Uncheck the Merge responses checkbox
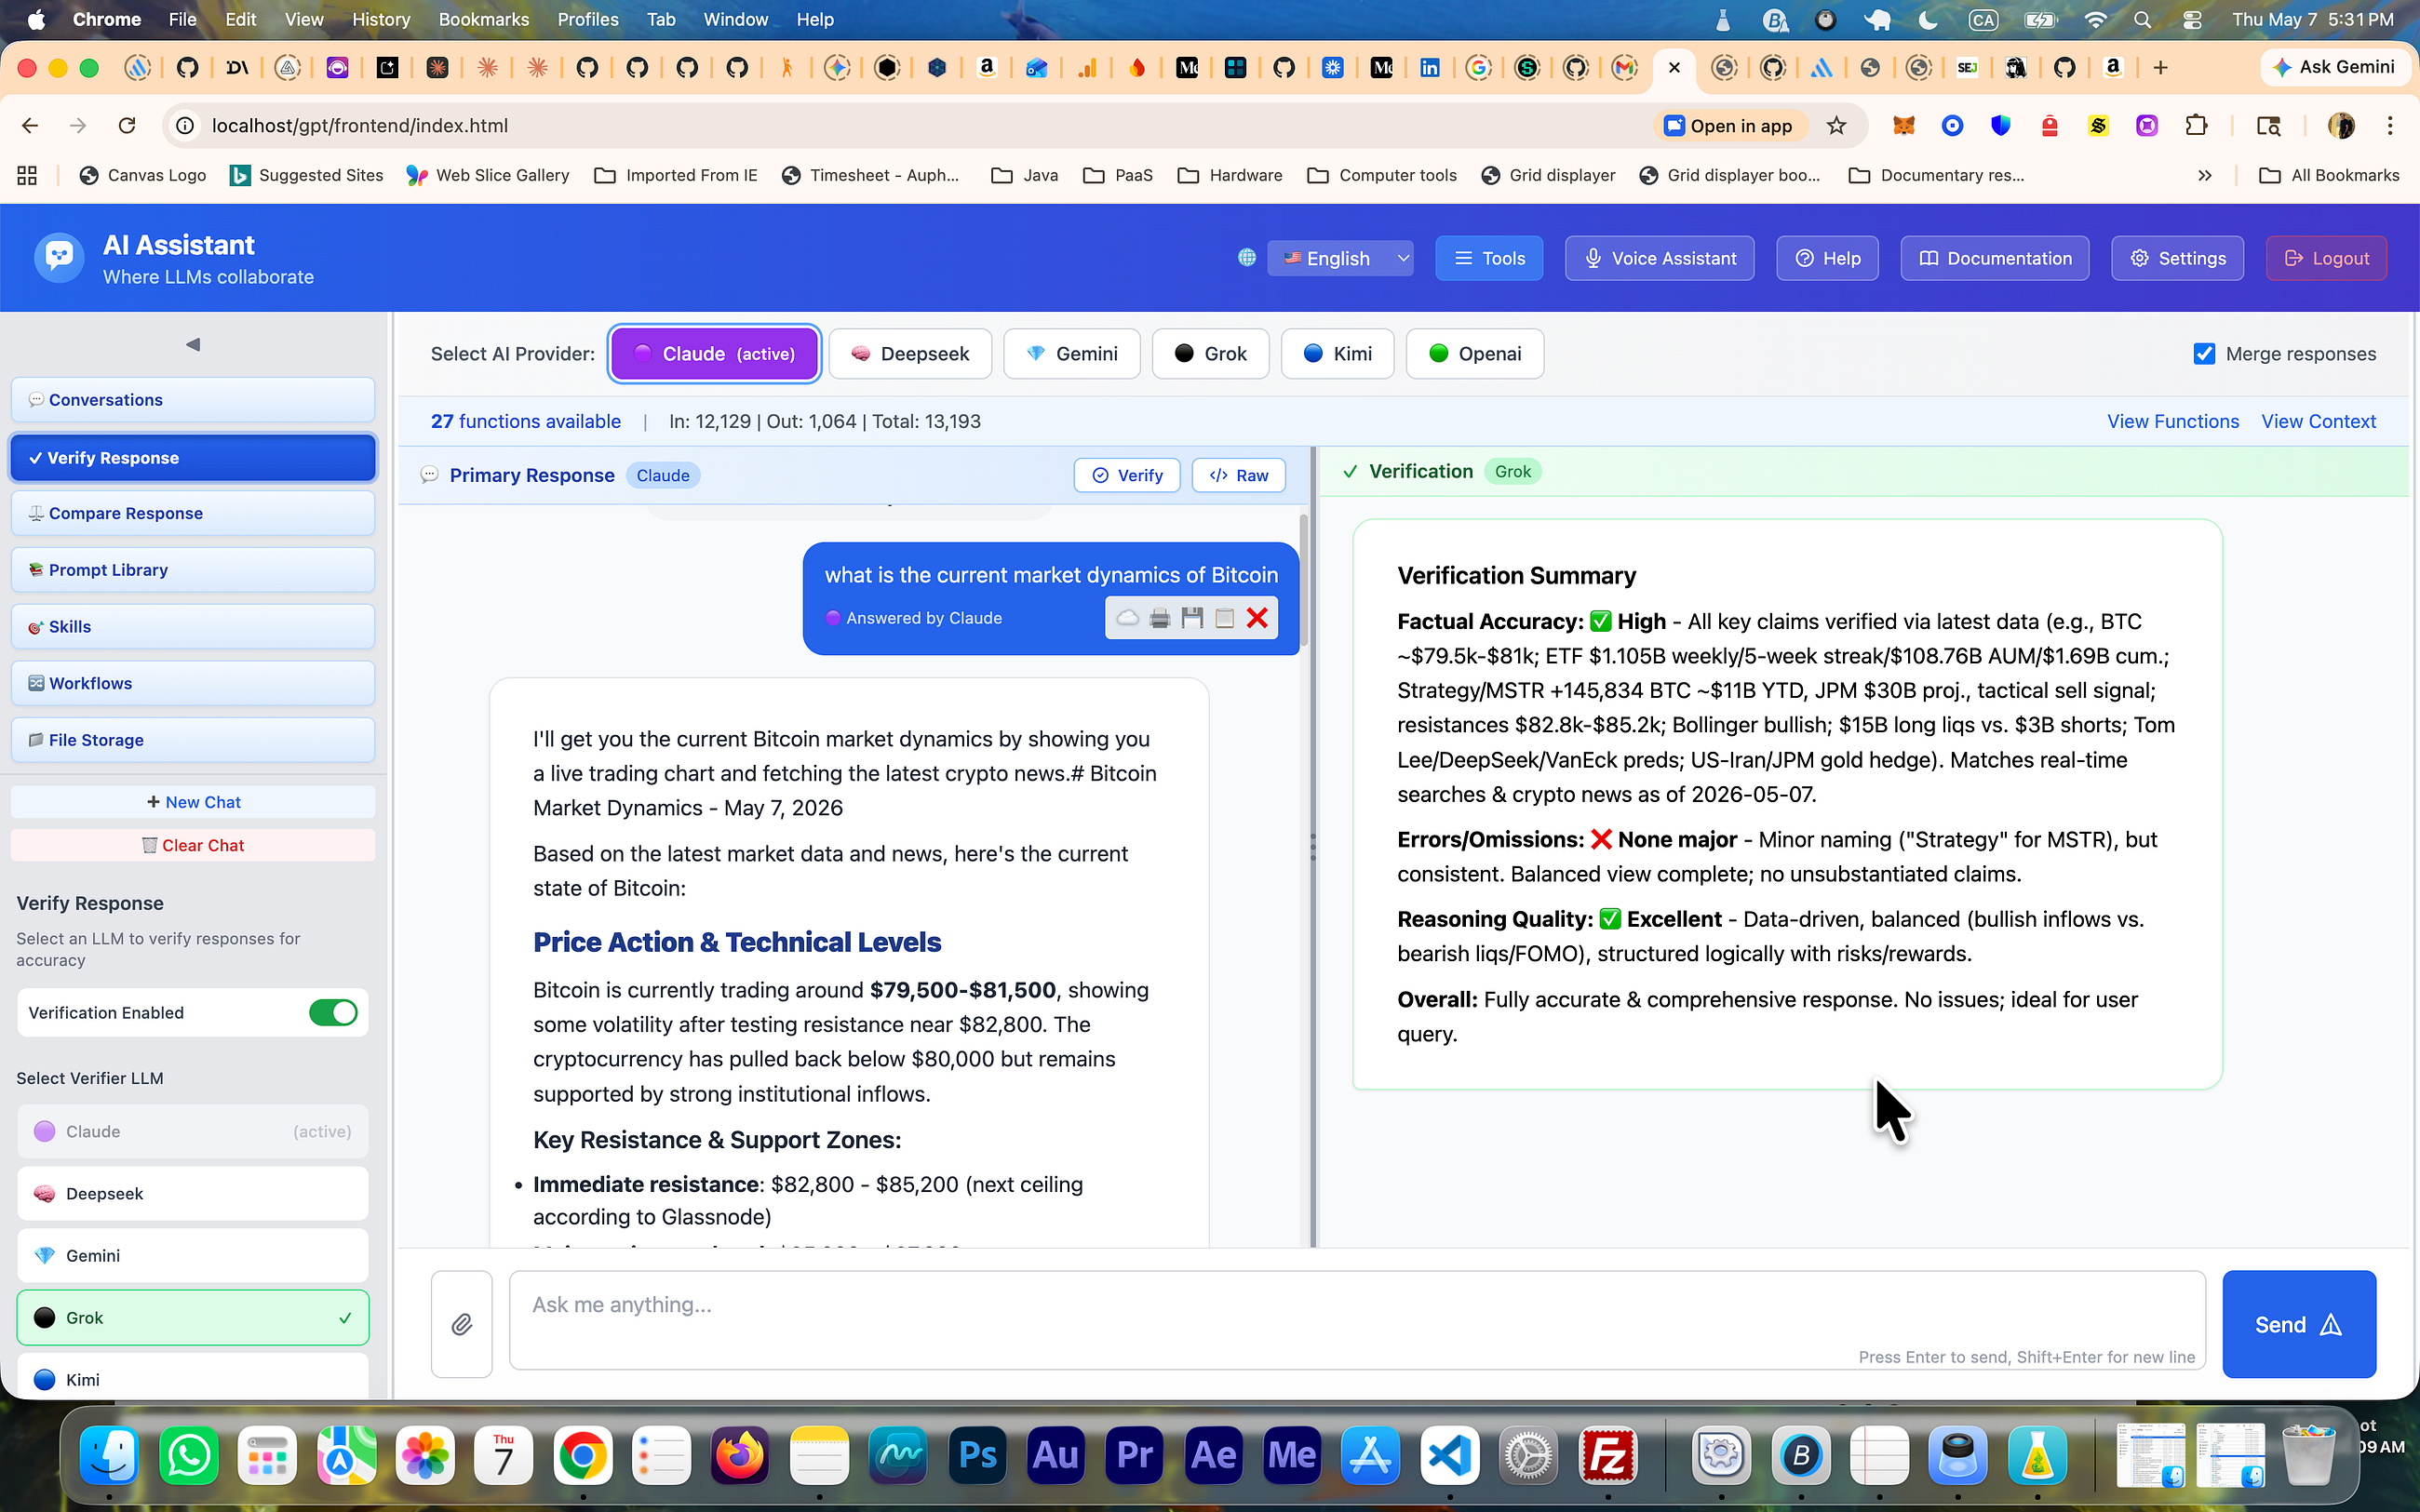 click(2204, 353)
